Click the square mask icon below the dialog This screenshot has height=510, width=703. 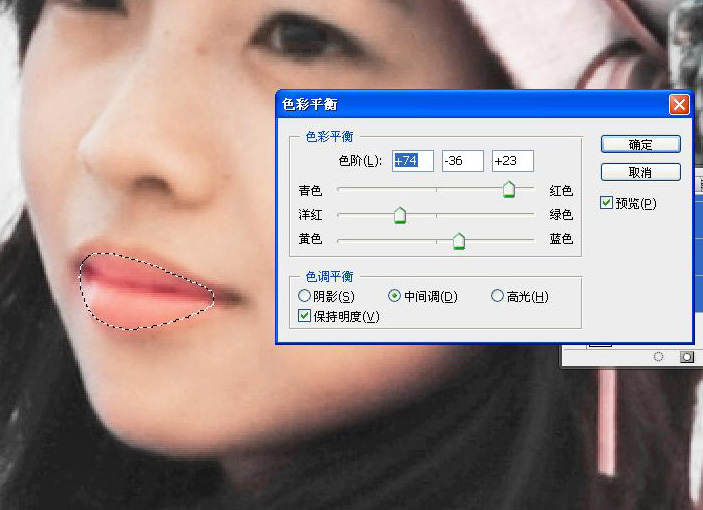click(x=686, y=357)
